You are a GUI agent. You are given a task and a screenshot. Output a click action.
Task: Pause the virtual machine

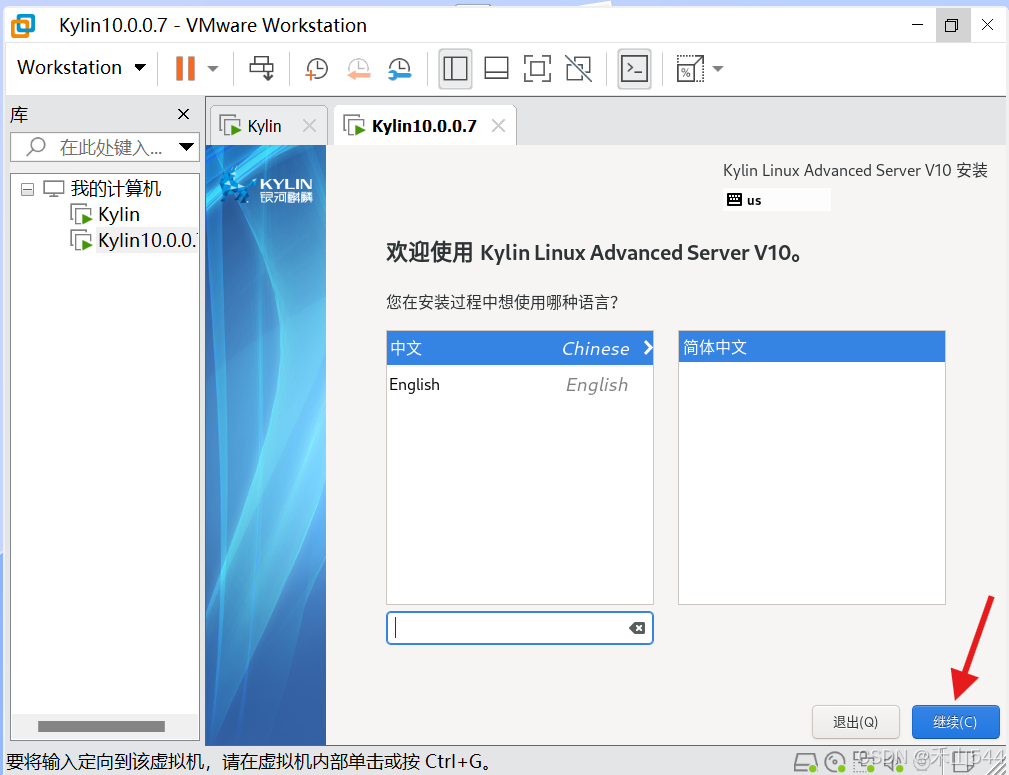point(185,68)
